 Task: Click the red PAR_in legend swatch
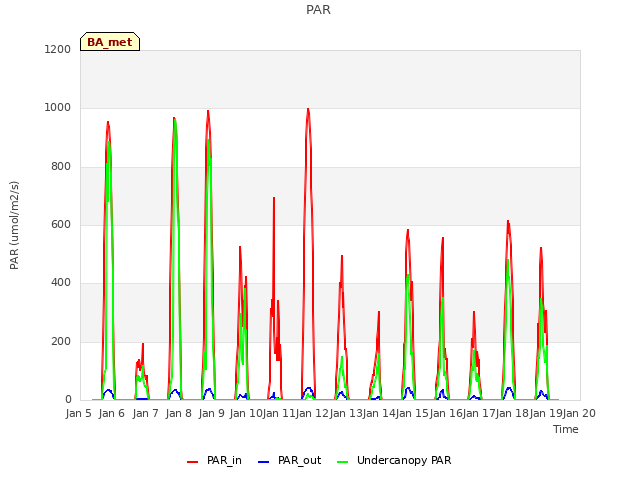(x=192, y=462)
